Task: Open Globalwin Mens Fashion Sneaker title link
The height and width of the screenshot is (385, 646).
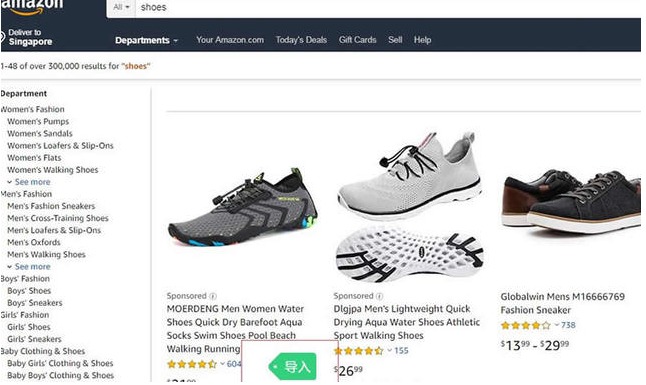Action: (562, 303)
